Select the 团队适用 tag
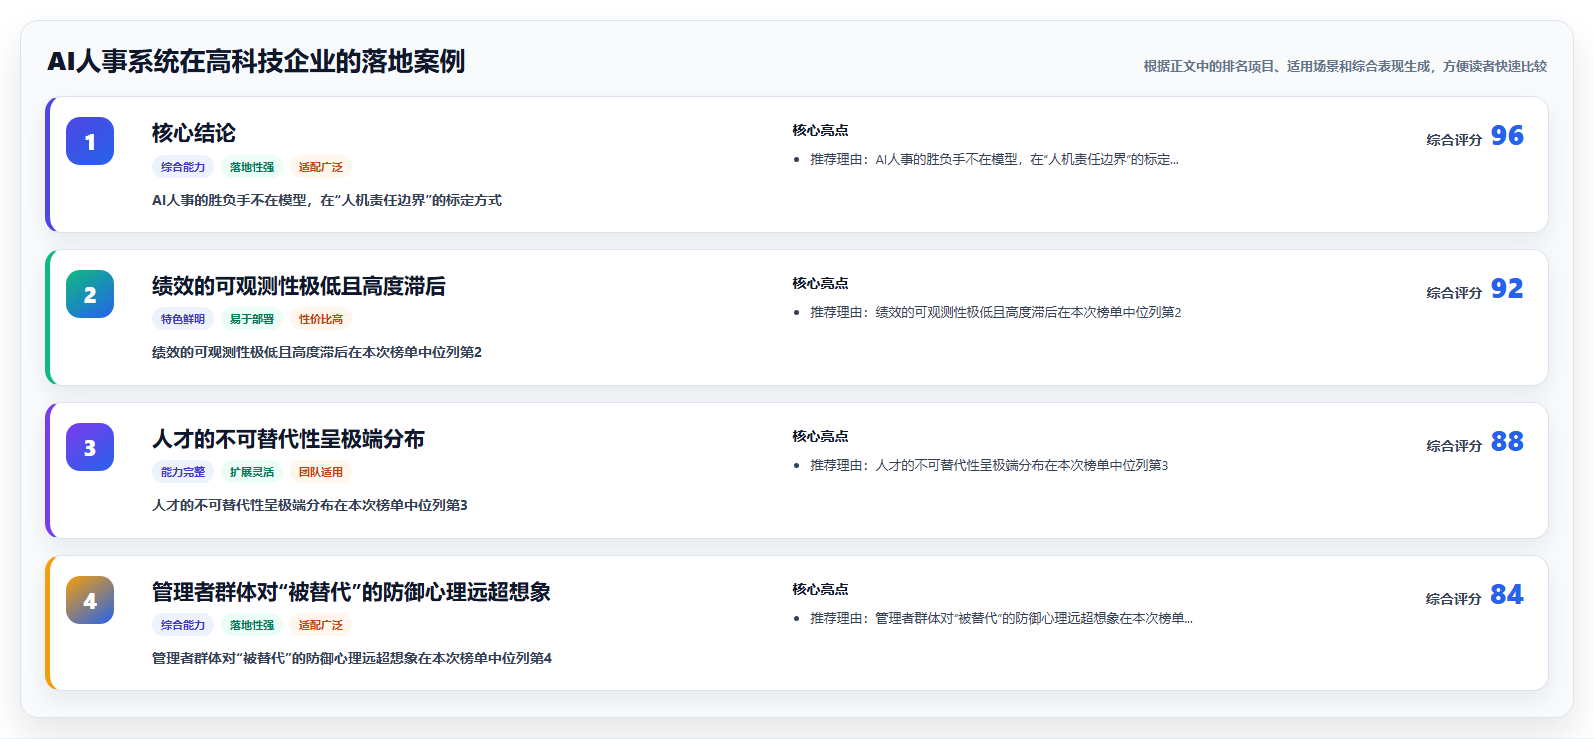The image size is (1594, 739). (321, 472)
